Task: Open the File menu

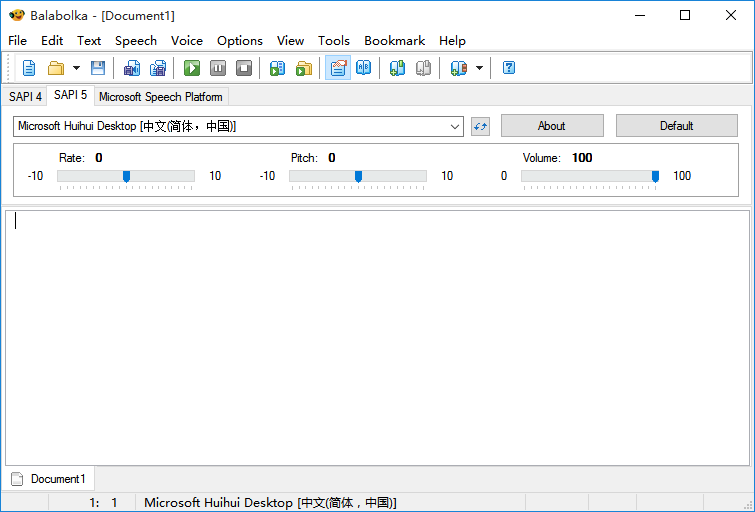Action: point(17,41)
